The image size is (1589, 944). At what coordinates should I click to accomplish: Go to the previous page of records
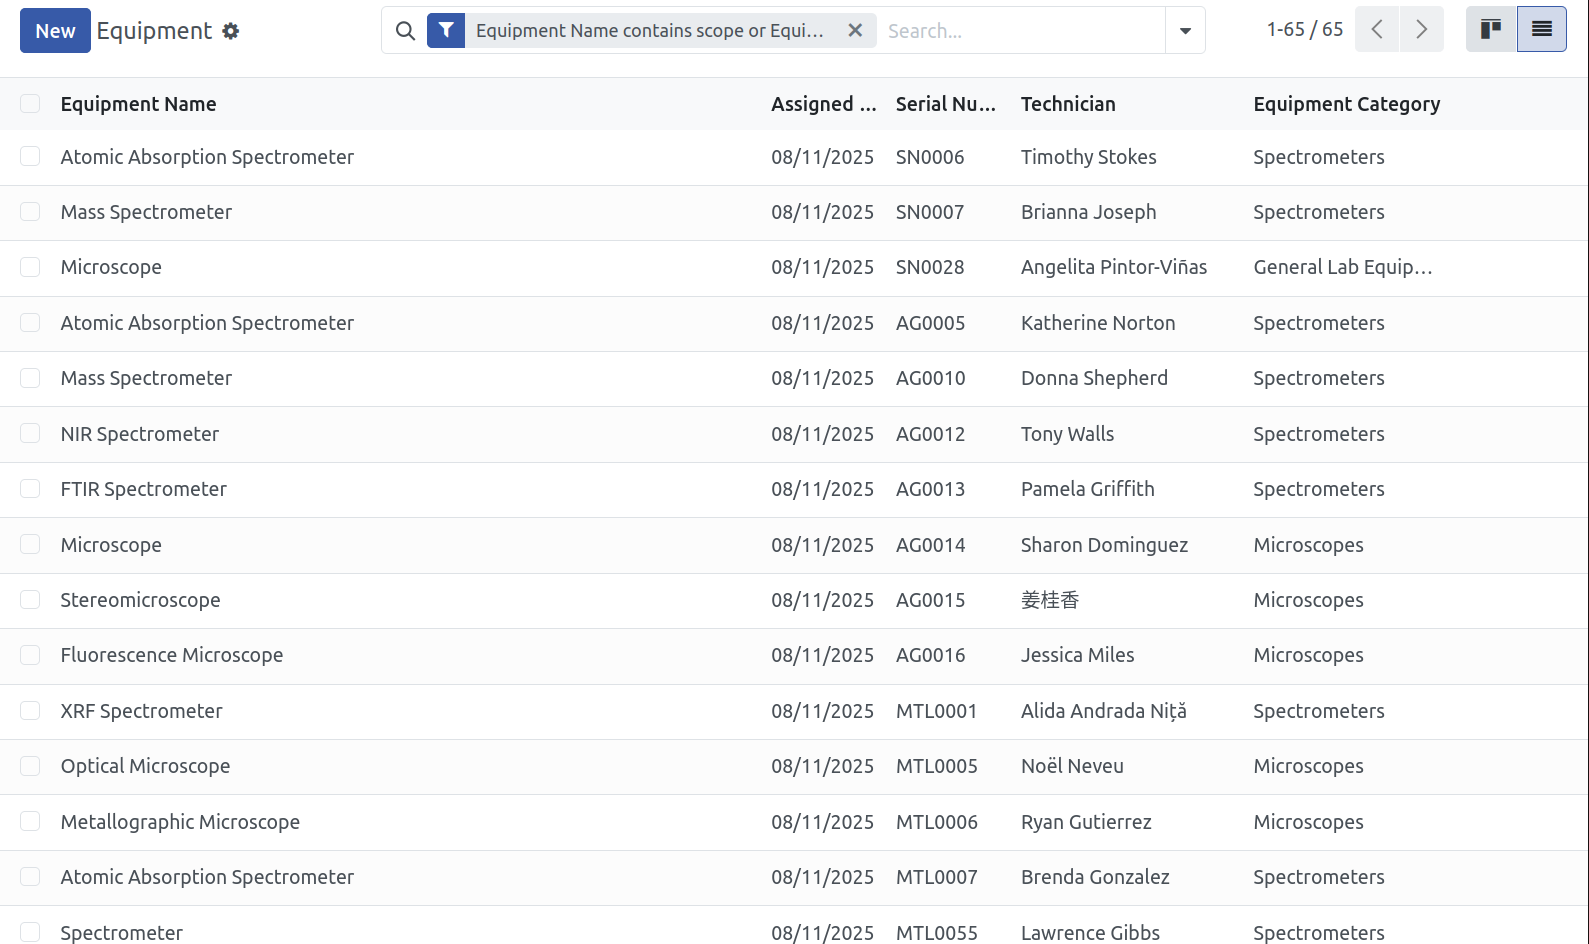tap(1377, 30)
